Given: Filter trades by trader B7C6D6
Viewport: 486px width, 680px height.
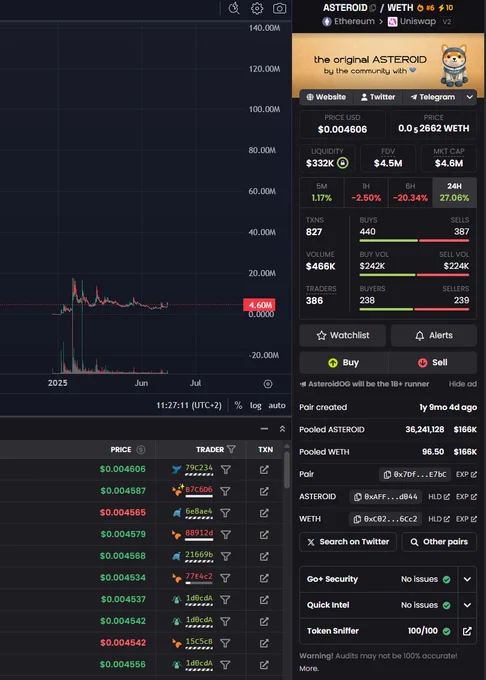Looking at the screenshot, I should (226, 491).
